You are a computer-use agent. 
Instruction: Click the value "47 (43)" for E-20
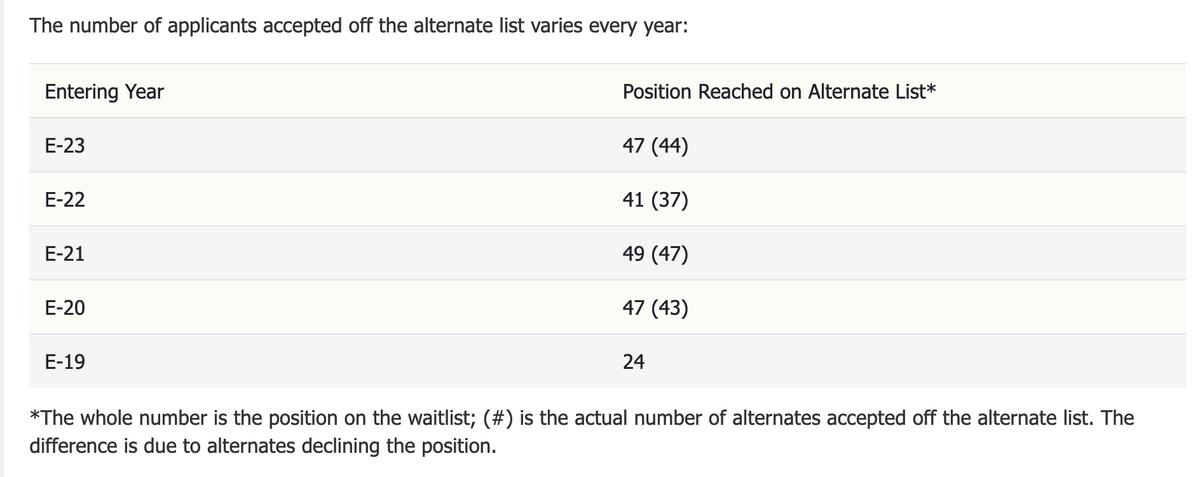[x=654, y=308]
